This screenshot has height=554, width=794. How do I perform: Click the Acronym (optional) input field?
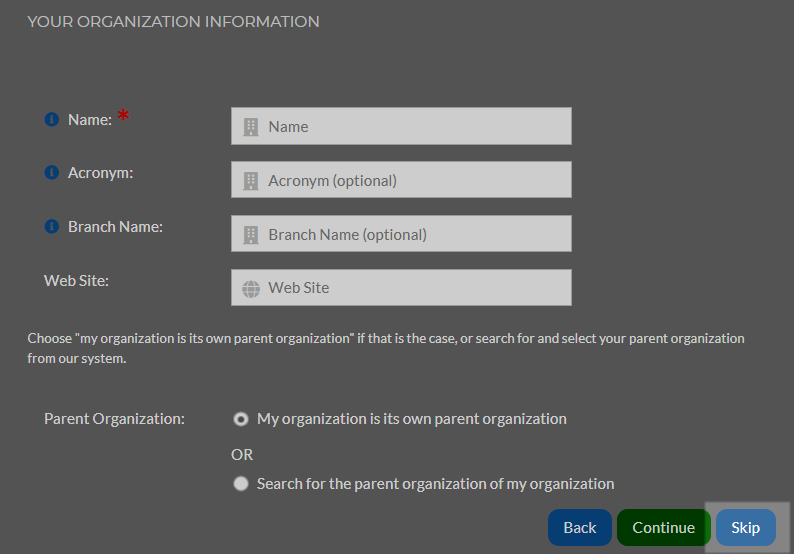click(401, 180)
